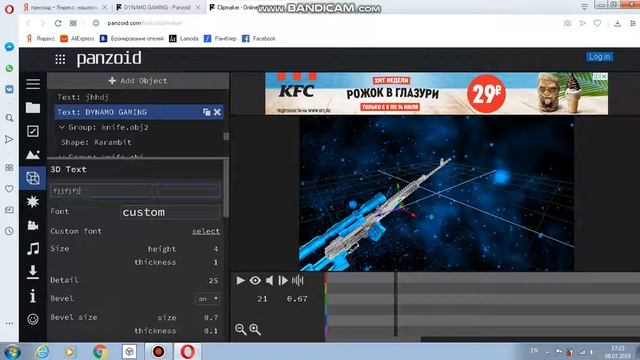
Task: Open the Opera menu logo
Action: 9,9
